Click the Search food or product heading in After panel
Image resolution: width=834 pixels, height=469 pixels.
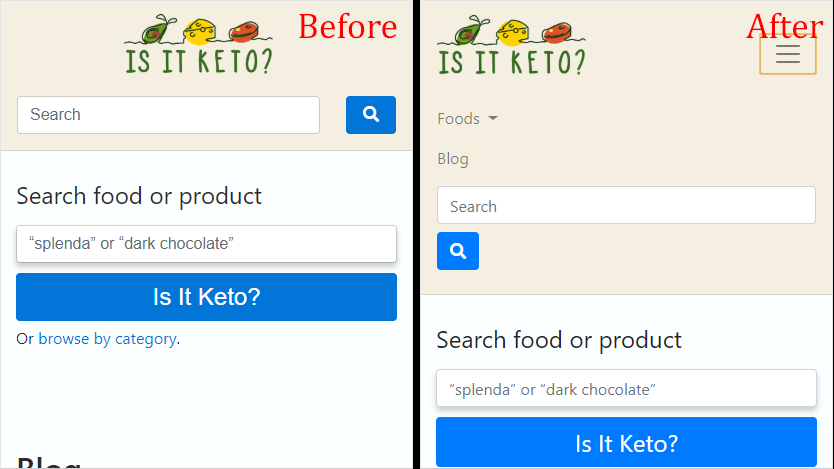tap(558, 340)
